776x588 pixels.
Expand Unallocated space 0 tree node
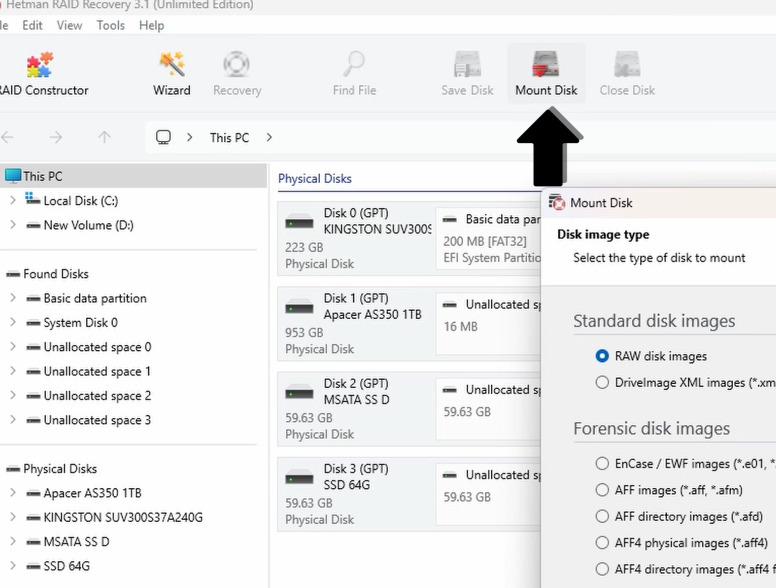point(13,346)
